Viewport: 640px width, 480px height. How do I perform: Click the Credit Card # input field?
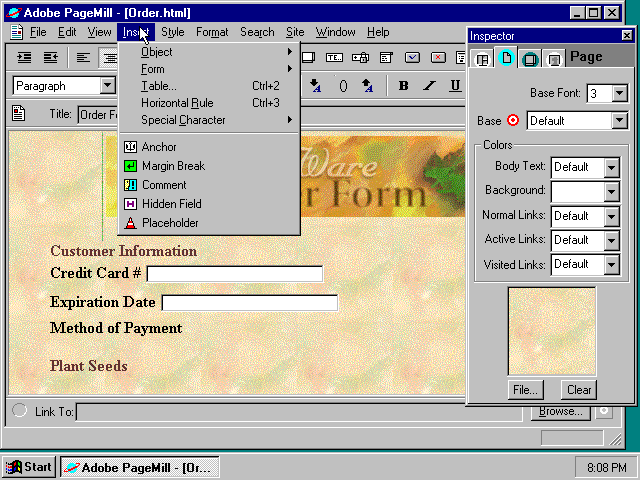point(235,274)
